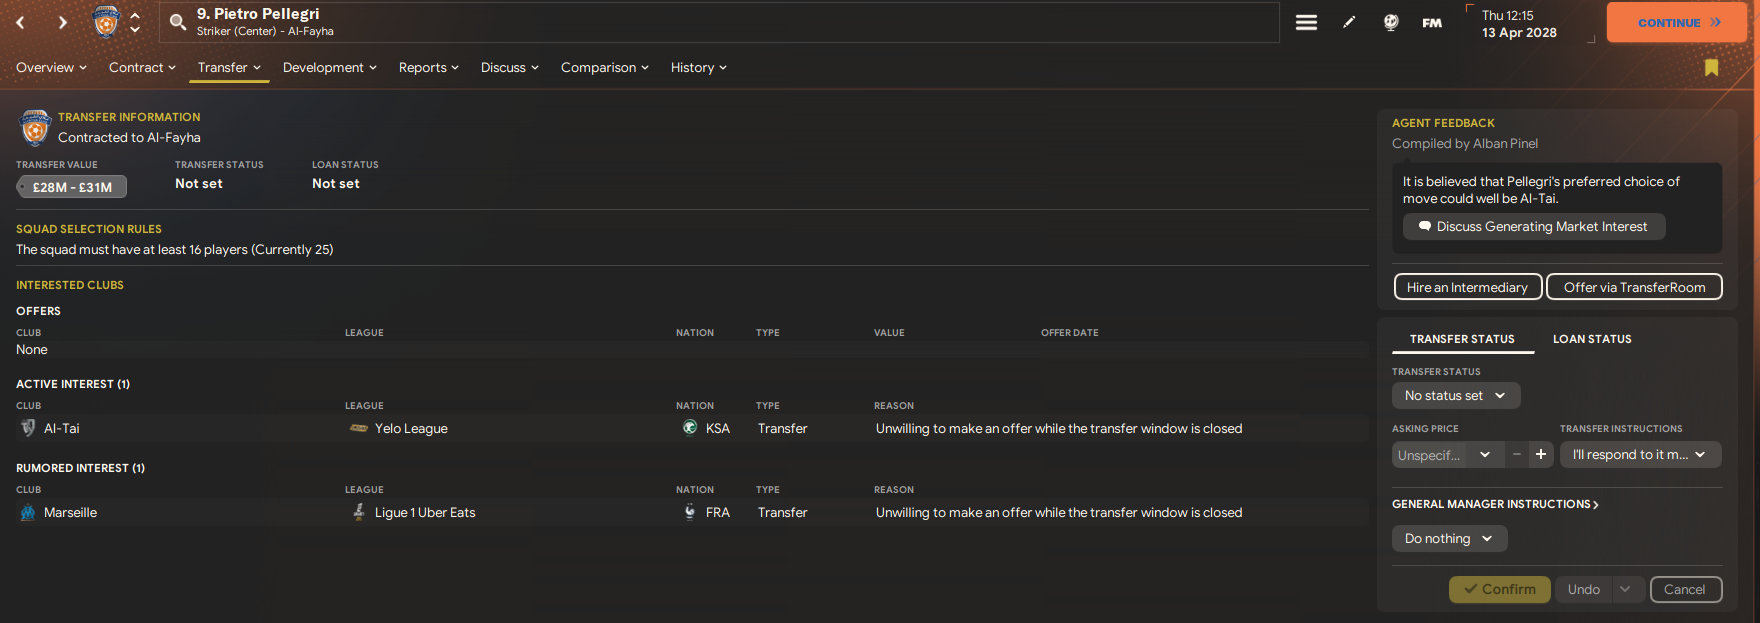Select previous player with up chevron
Screen dimensions: 1760x623
coord(135,15)
